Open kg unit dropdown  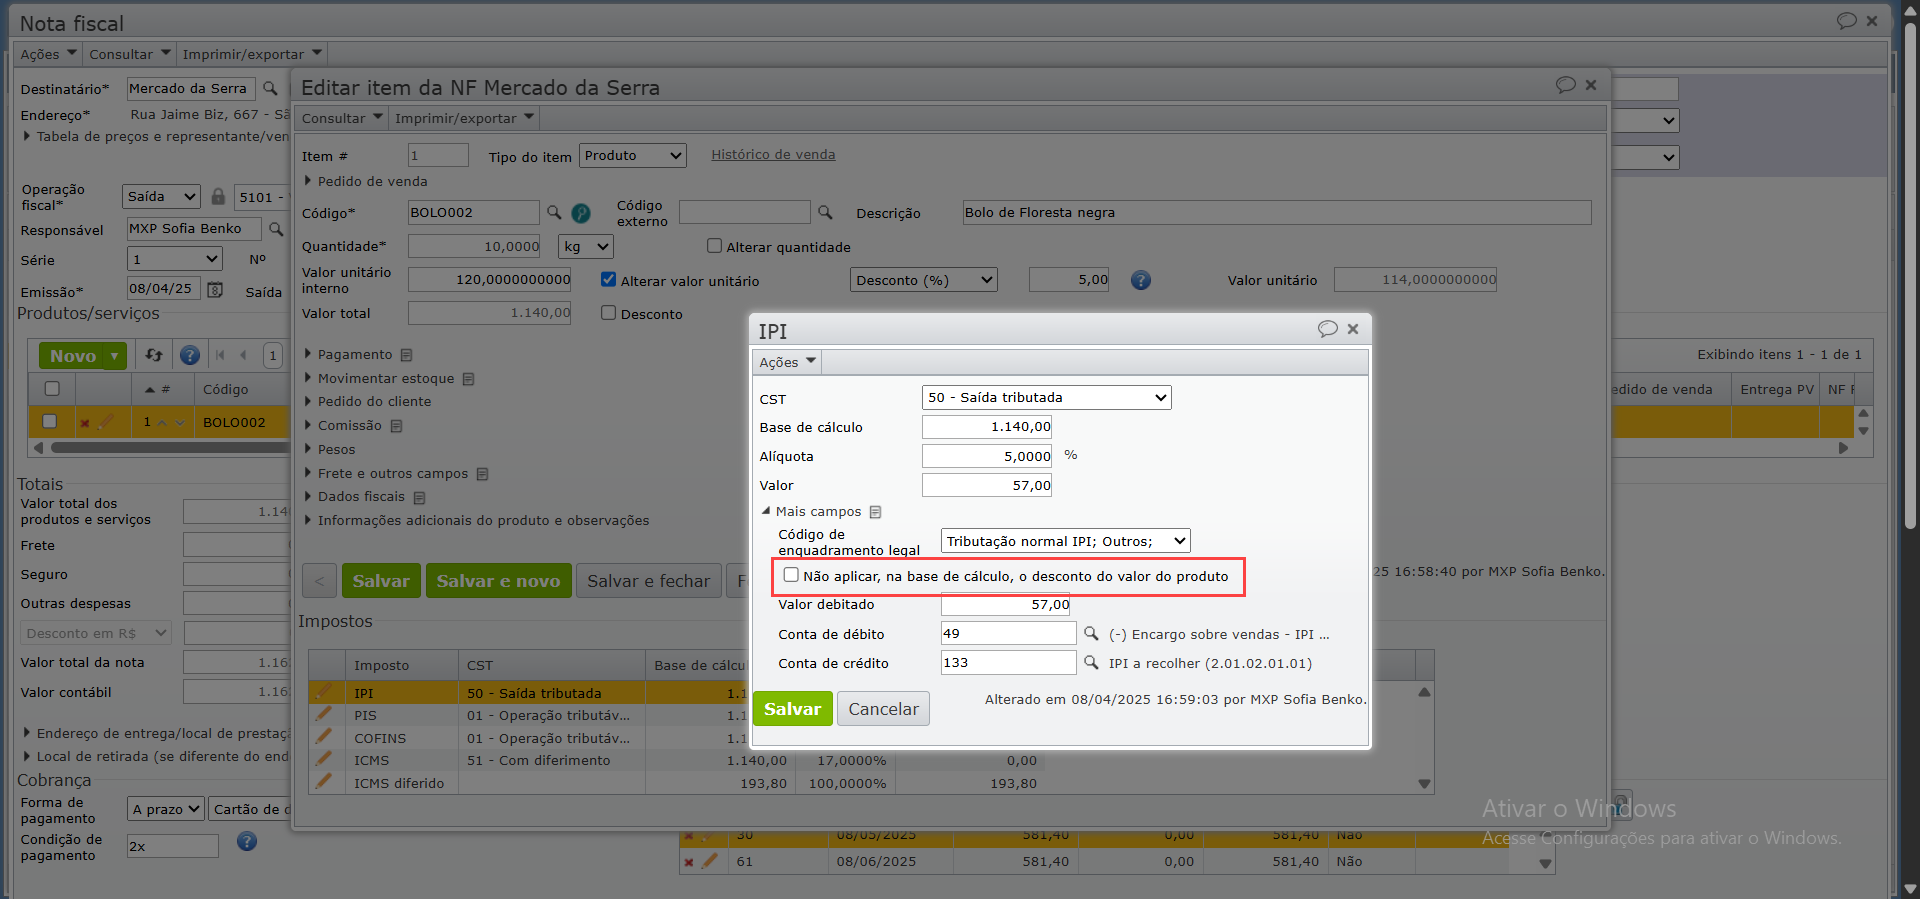pyautogui.click(x=586, y=246)
